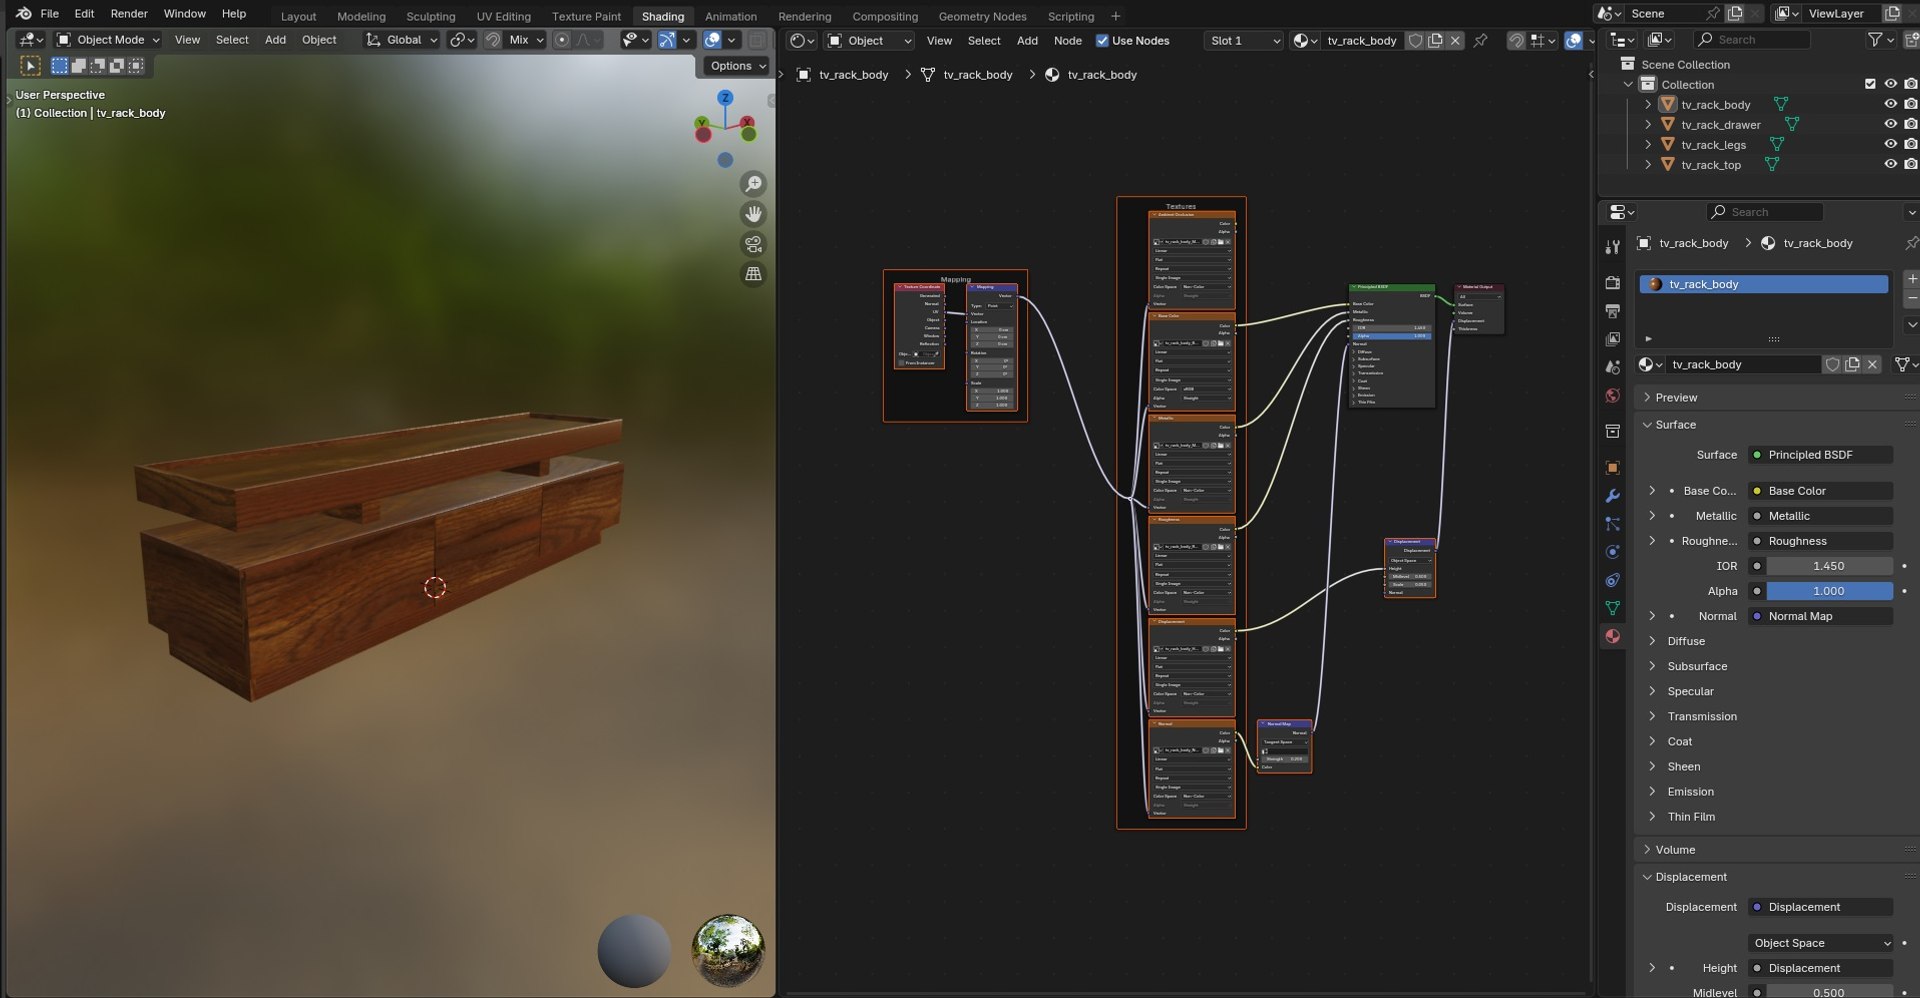Click the Principled BSDF surface shader button
Viewport: 1920px width, 998px height.
(x=1820, y=455)
